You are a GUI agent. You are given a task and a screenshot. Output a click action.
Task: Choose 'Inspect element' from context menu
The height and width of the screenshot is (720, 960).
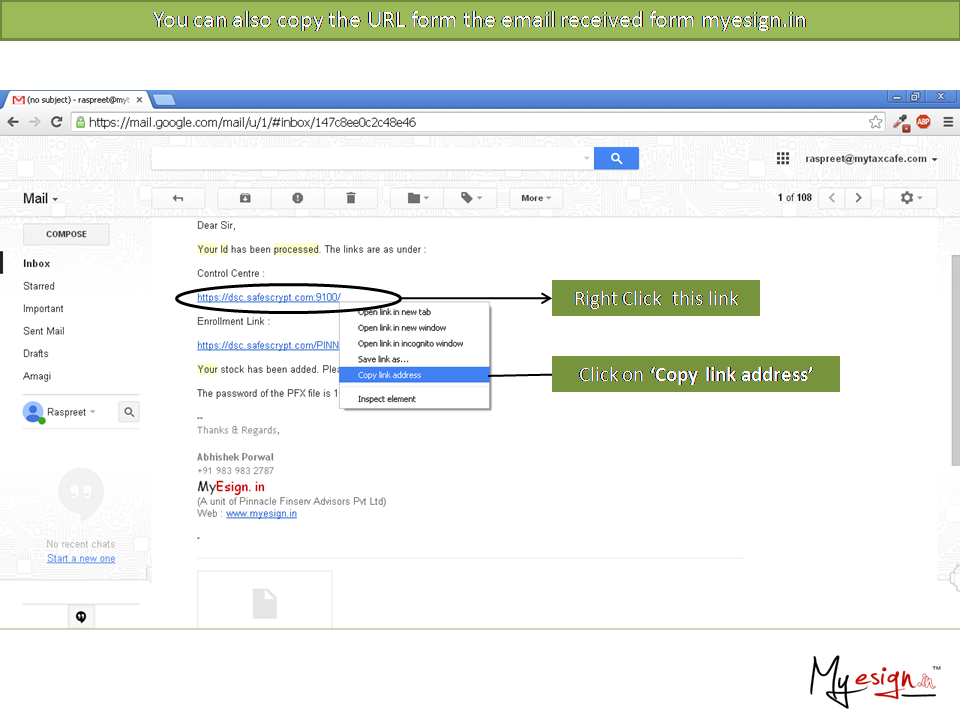386,399
